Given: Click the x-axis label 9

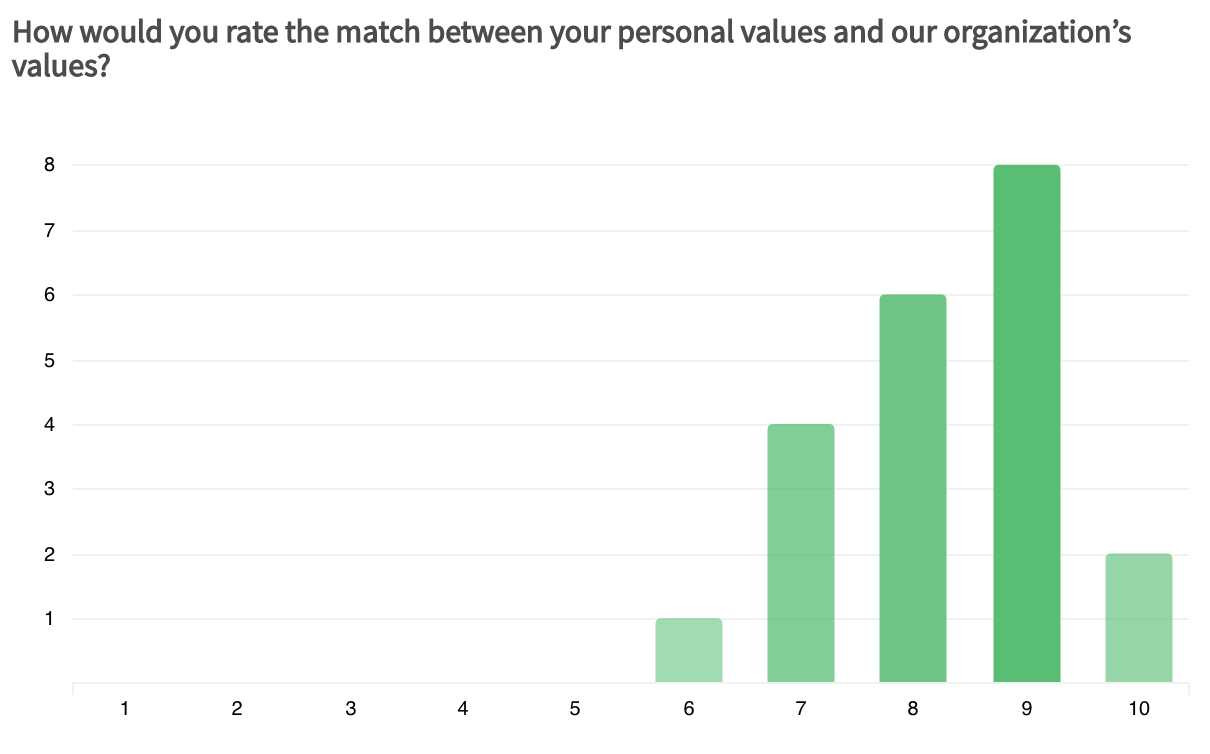Looking at the screenshot, I should (1026, 709).
